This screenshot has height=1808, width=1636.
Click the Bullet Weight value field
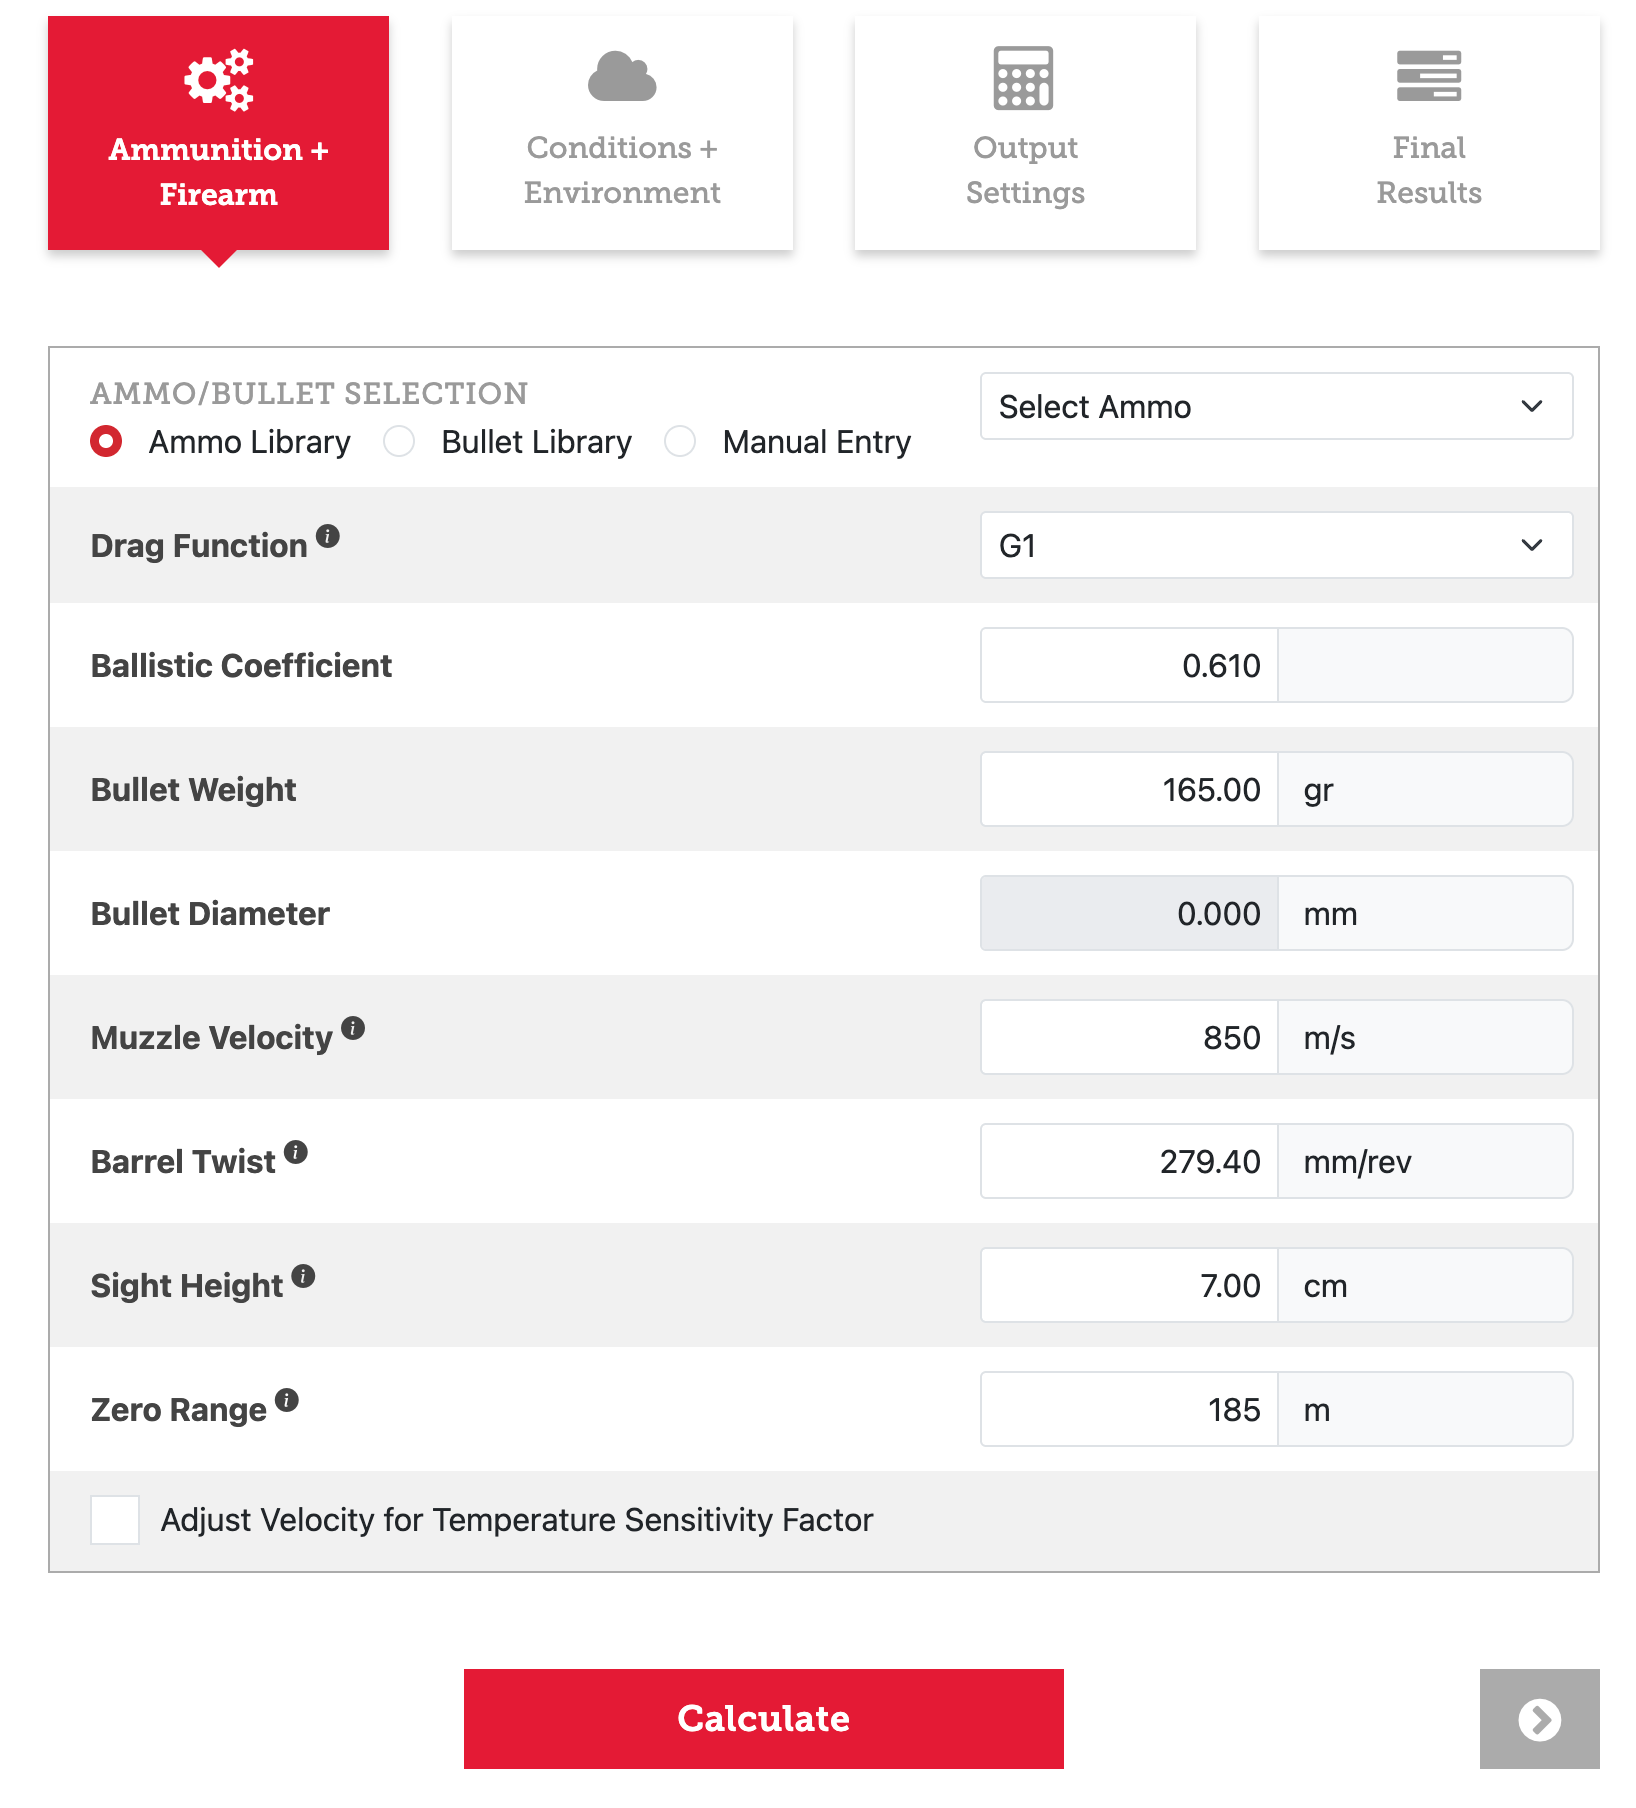pyautogui.click(x=1130, y=790)
